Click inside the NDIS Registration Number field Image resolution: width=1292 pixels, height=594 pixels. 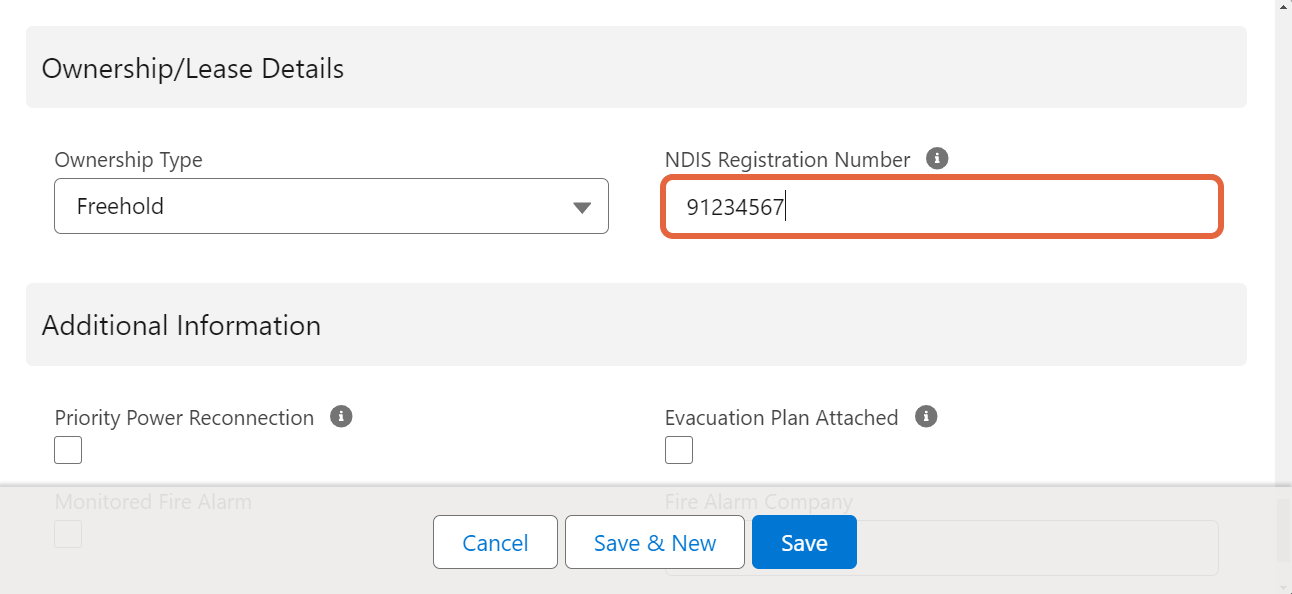(x=940, y=206)
